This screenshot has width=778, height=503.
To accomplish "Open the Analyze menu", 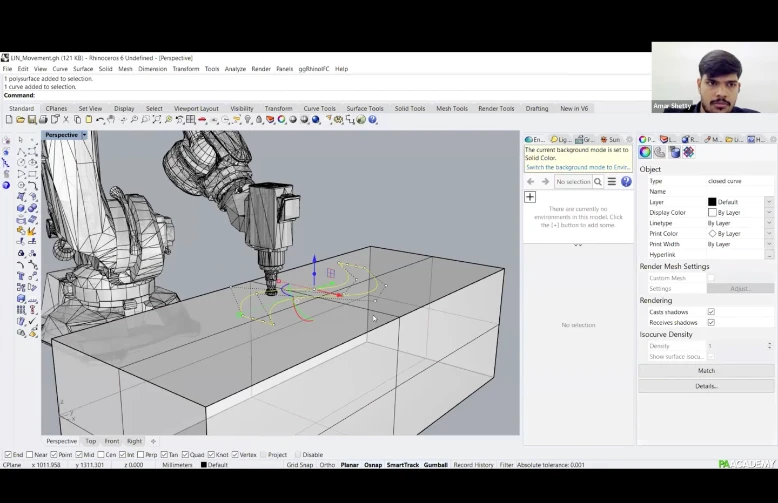I will 235,69.
